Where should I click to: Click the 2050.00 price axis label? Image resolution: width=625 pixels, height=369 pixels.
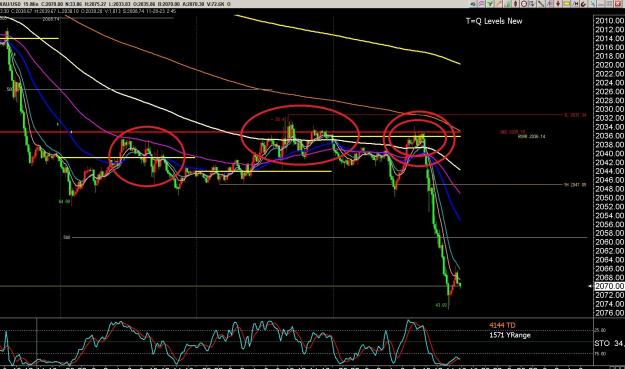609,198
